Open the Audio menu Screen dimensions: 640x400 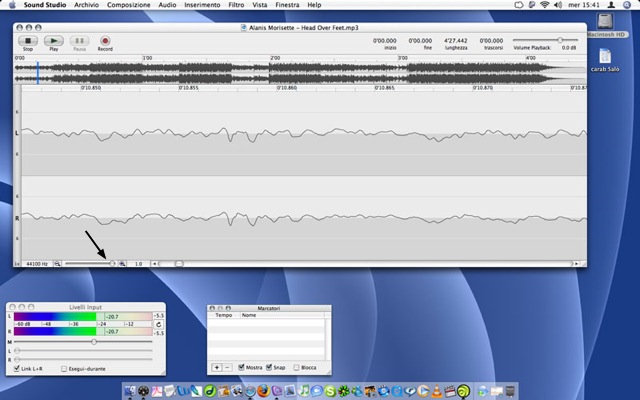[x=167, y=5]
